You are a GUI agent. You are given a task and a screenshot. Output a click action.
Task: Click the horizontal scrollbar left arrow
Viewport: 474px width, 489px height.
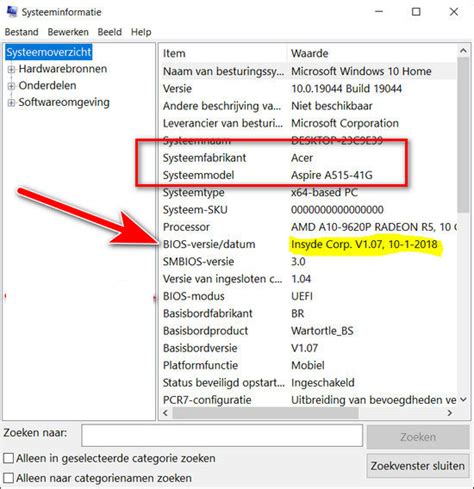point(166,413)
